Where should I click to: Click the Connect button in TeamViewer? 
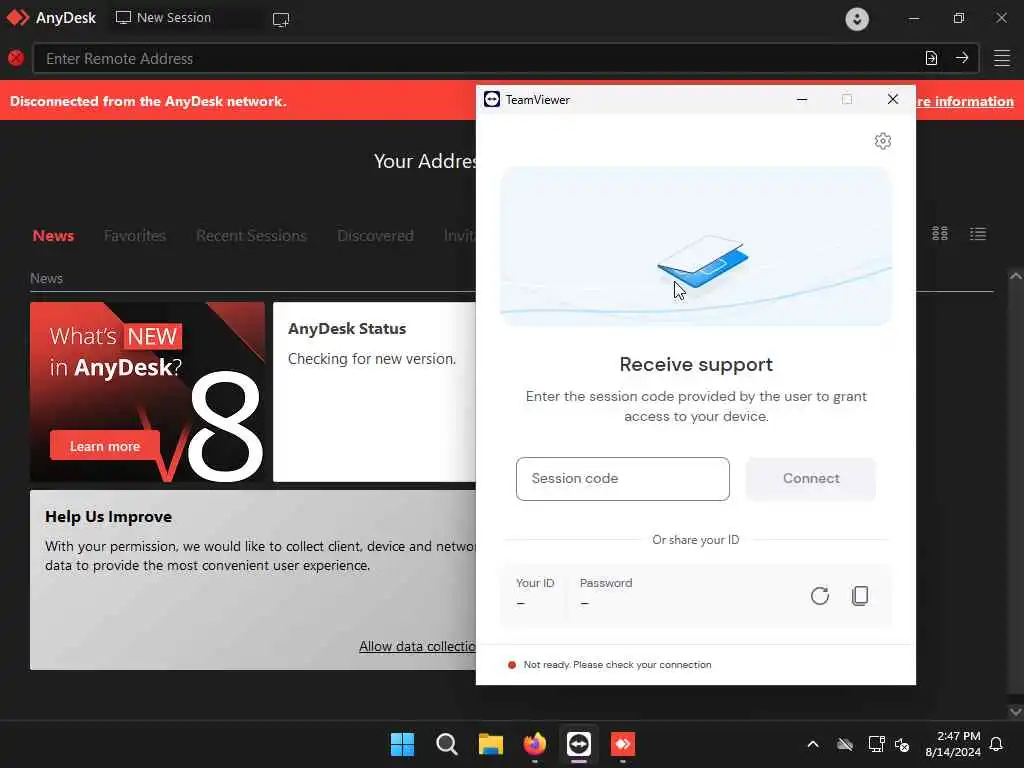point(810,479)
